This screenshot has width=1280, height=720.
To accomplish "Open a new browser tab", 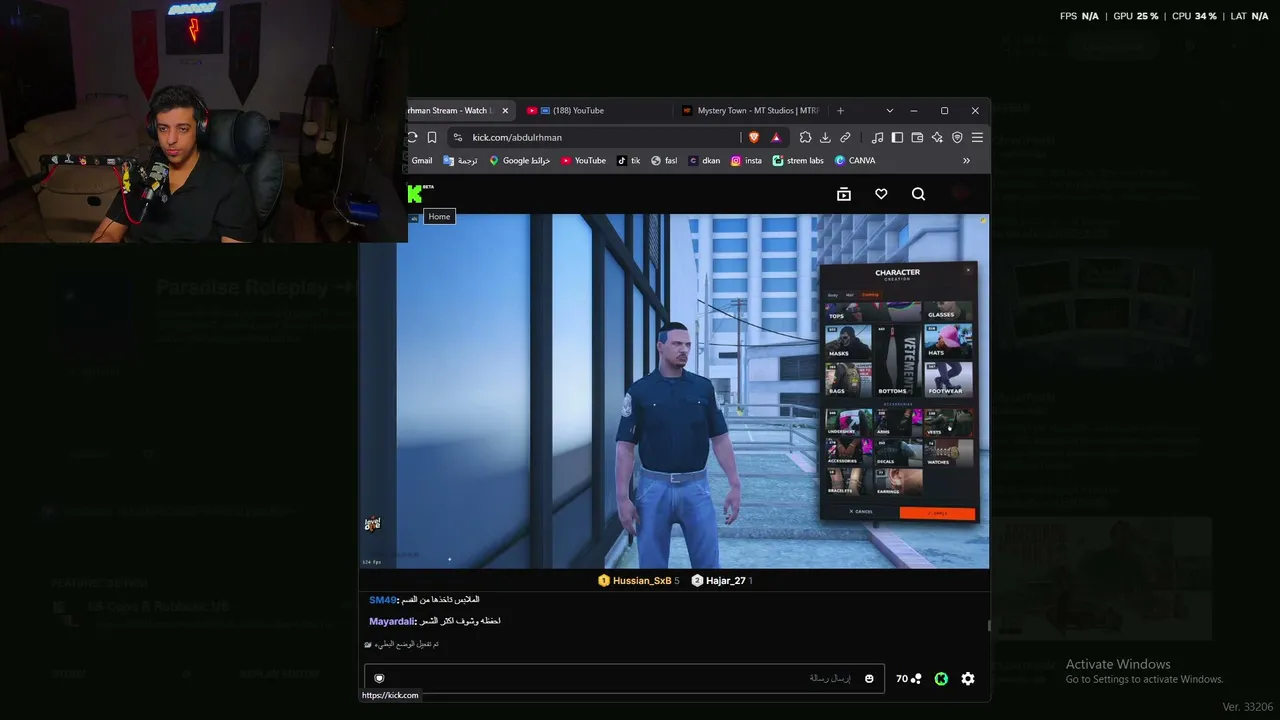I will pyautogui.click(x=840, y=110).
